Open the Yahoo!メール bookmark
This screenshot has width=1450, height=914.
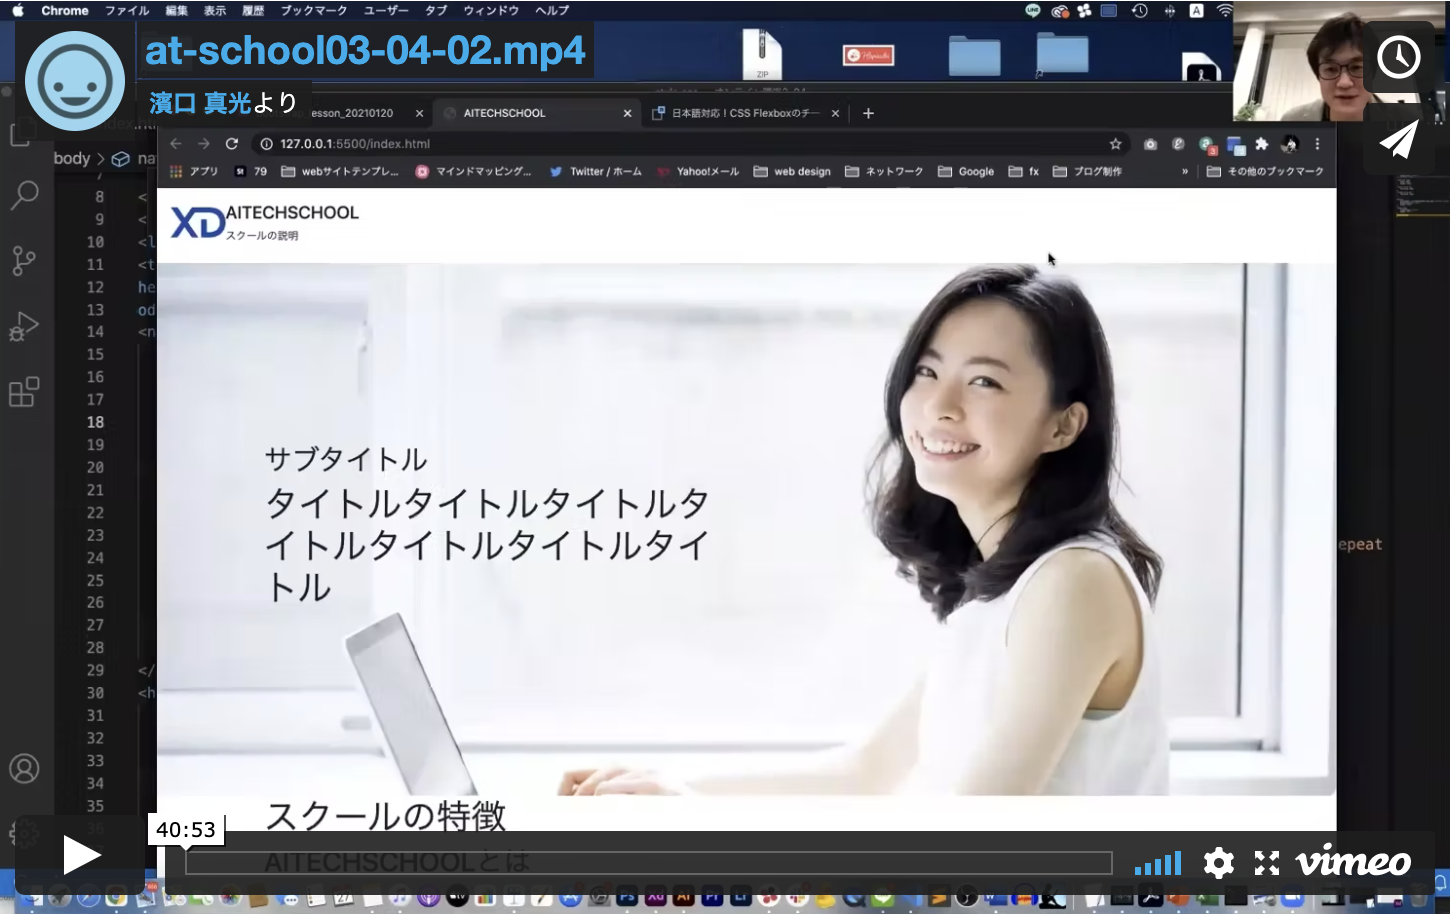click(x=698, y=171)
